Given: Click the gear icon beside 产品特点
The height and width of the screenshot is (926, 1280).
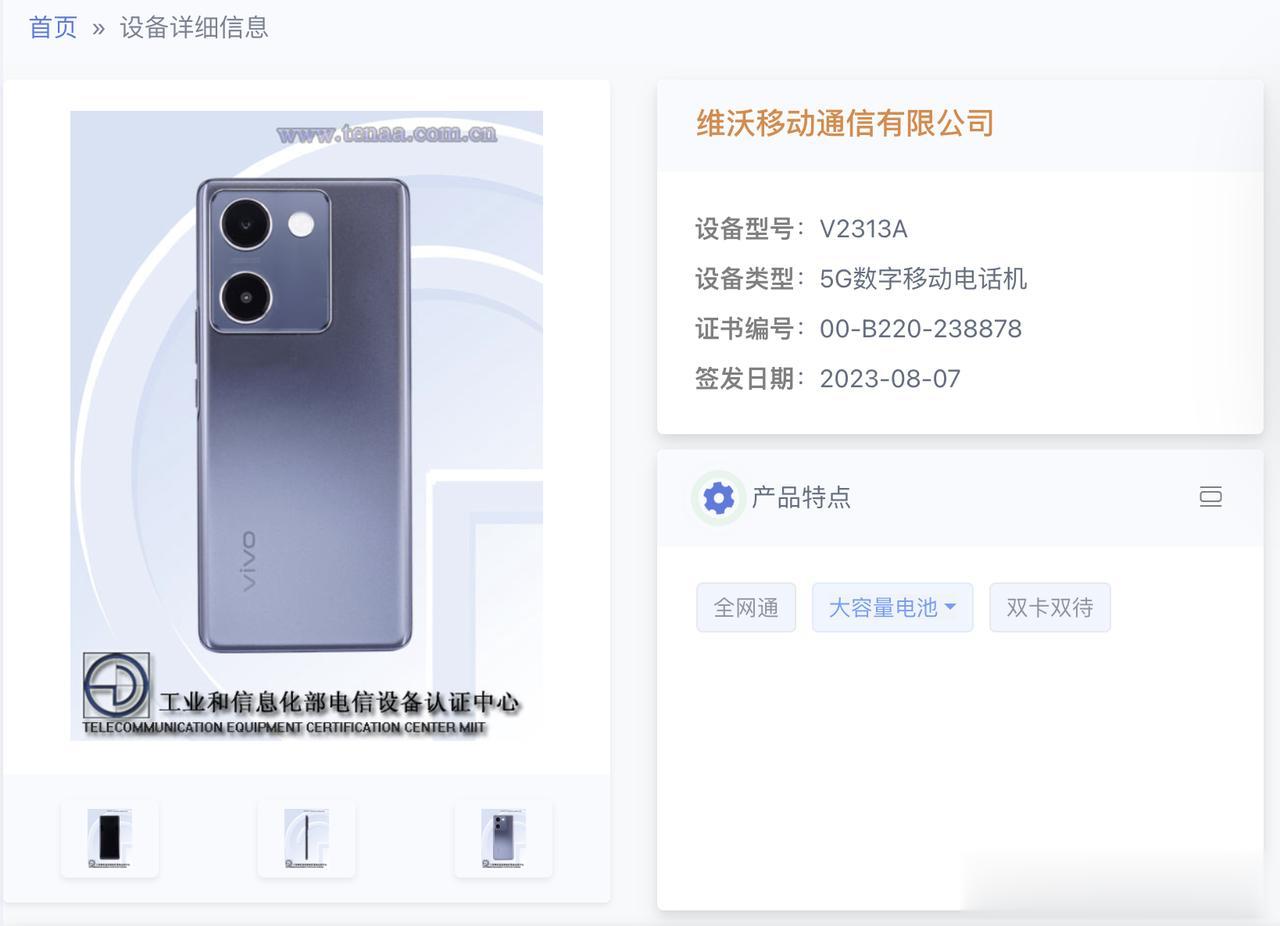Looking at the screenshot, I should click(x=718, y=497).
